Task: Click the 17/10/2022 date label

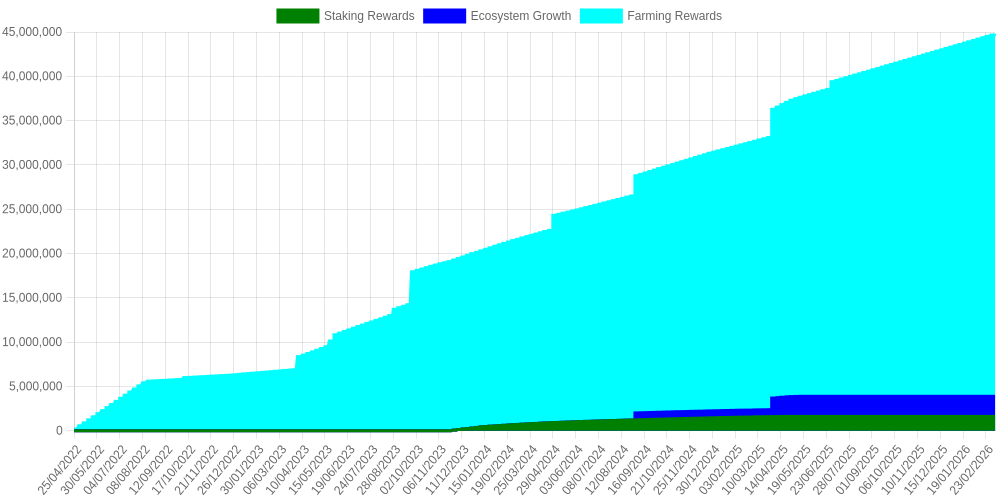Action: (x=173, y=471)
